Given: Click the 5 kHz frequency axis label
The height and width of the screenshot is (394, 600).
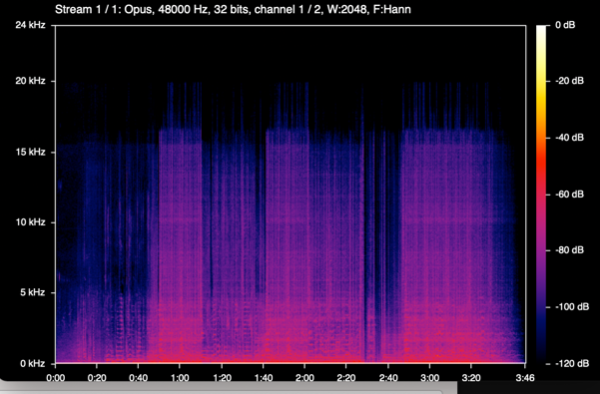Looking at the screenshot, I should [x=33, y=293].
